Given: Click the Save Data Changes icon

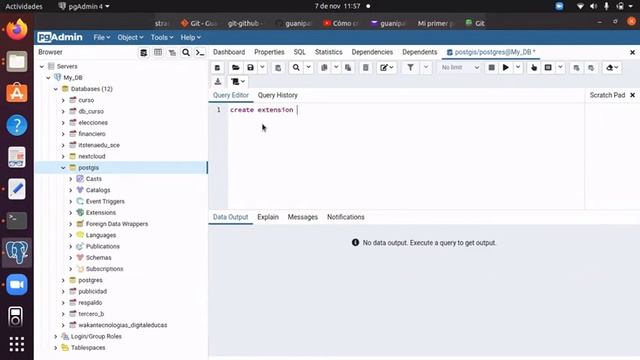Looking at the screenshot, I should tap(278, 68).
